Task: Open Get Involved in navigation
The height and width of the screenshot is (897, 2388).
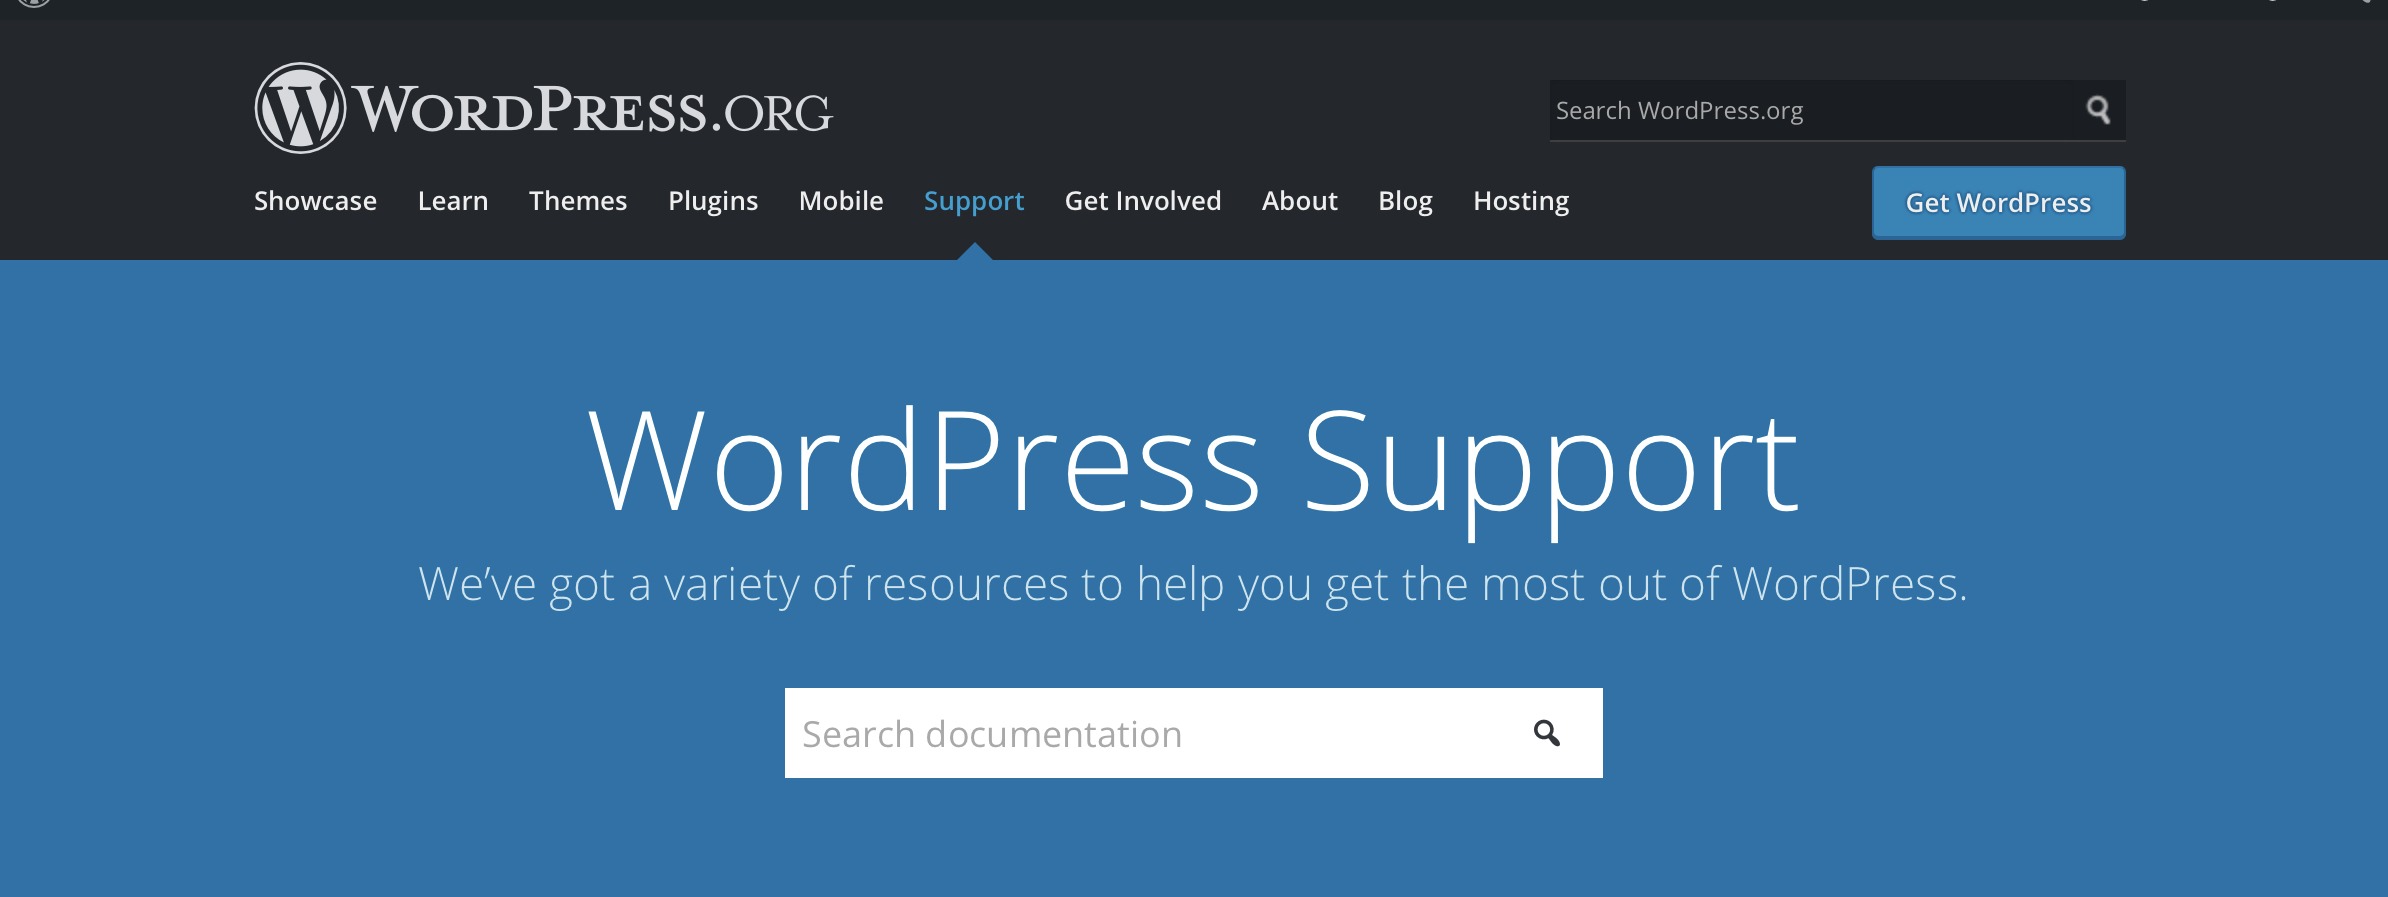Action: tap(1143, 201)
